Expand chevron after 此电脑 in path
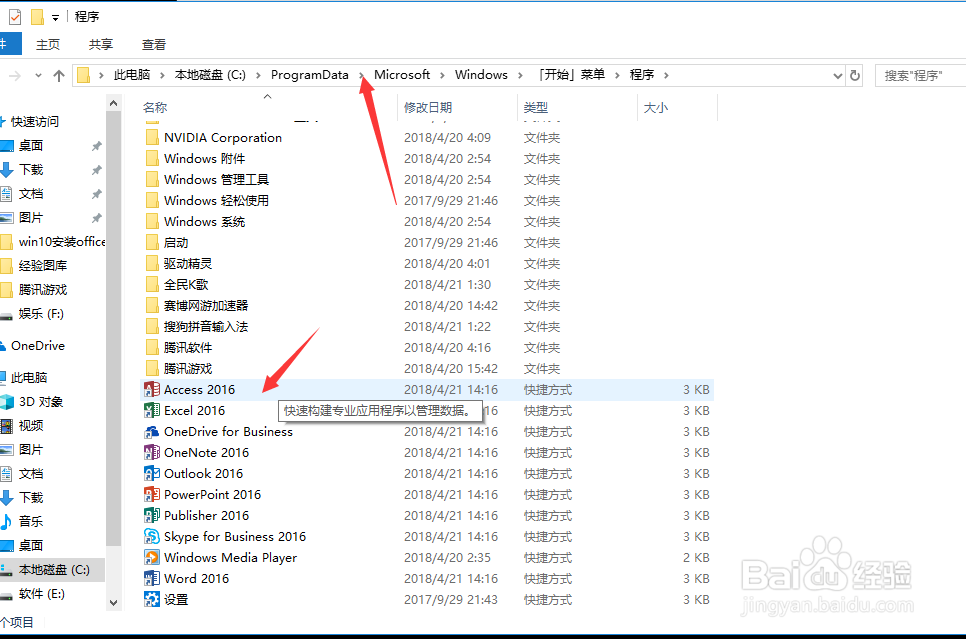This screenshot has height=639, width=966. (x=163, y=75)
